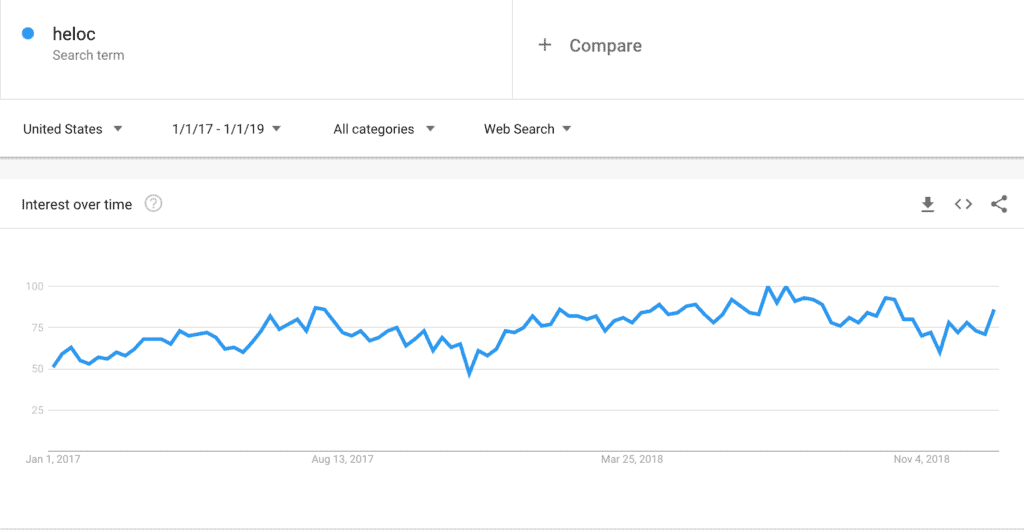Open the 1/1/17 - 1/1/19 date range dropdown
Viewport: 1024px width, 530px height.
tap(227, 129)
